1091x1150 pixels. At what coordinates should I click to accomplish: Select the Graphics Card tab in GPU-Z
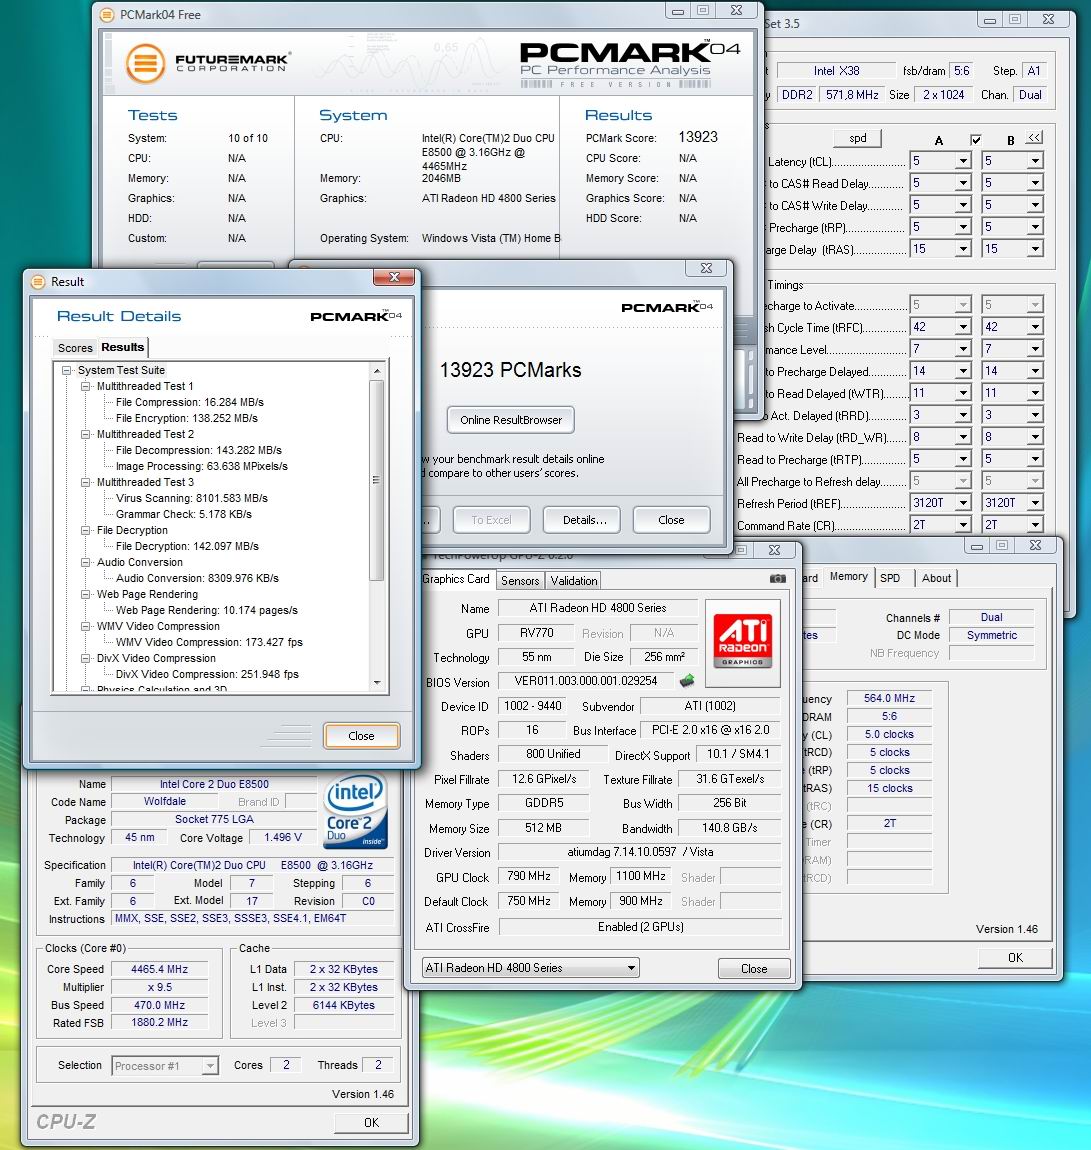[x=456, y=579]
